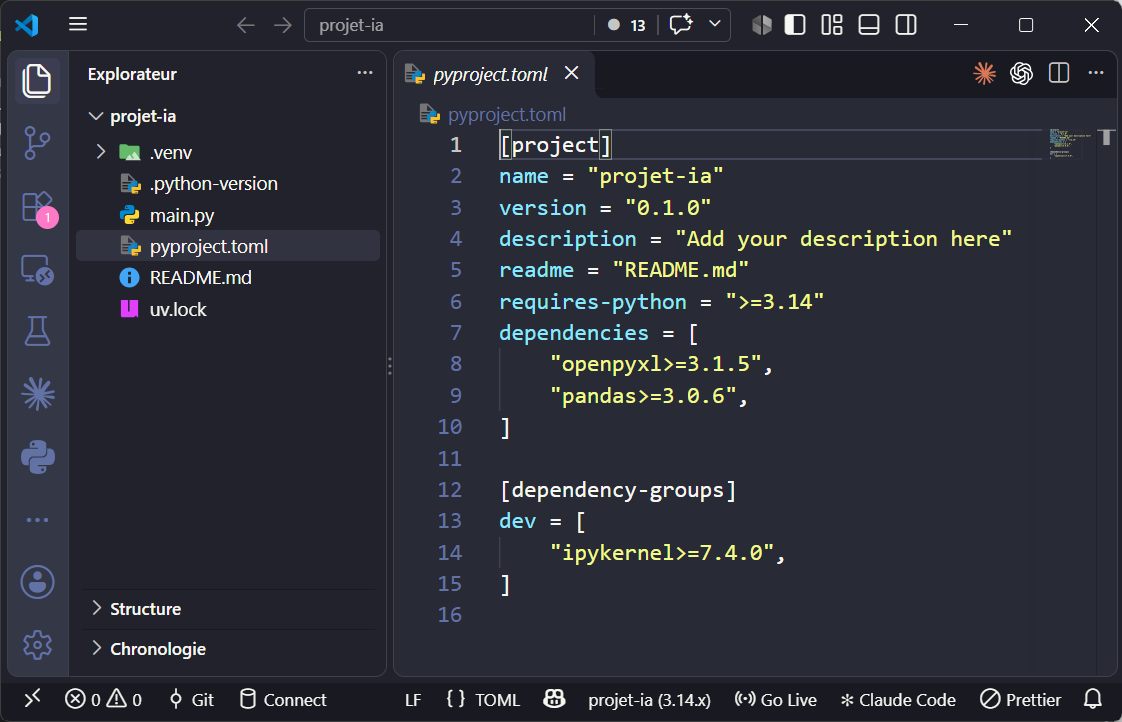This screenshot has width=1122, height=722.
Task: Navigate forward in editor history
Action: pyautogui.click(x=283, y=25)
